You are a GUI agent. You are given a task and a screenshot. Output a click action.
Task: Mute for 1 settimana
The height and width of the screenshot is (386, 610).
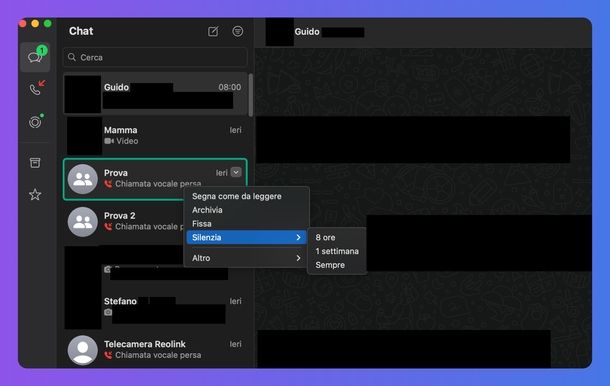(337, 251)
